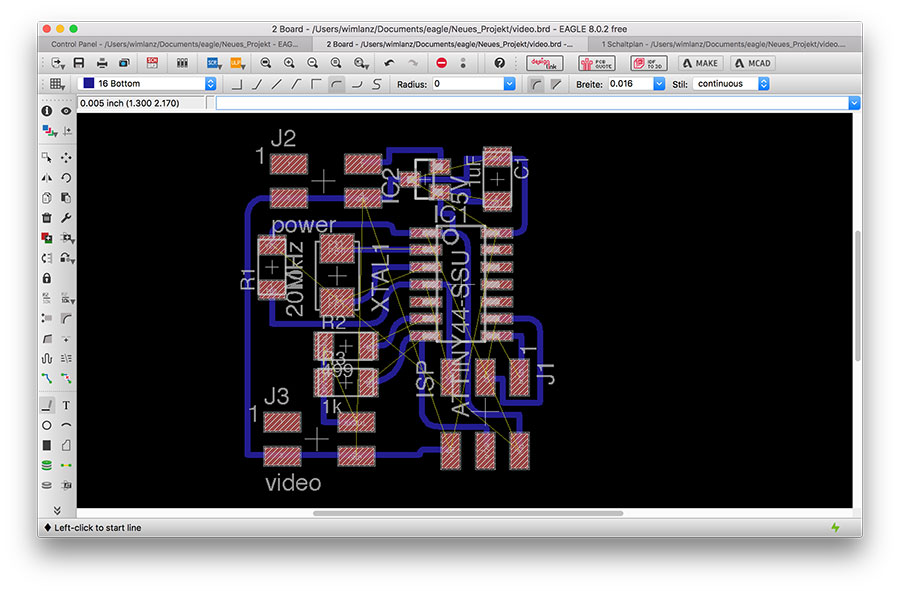Enable the straight miter style

click(x=556, y=84)
